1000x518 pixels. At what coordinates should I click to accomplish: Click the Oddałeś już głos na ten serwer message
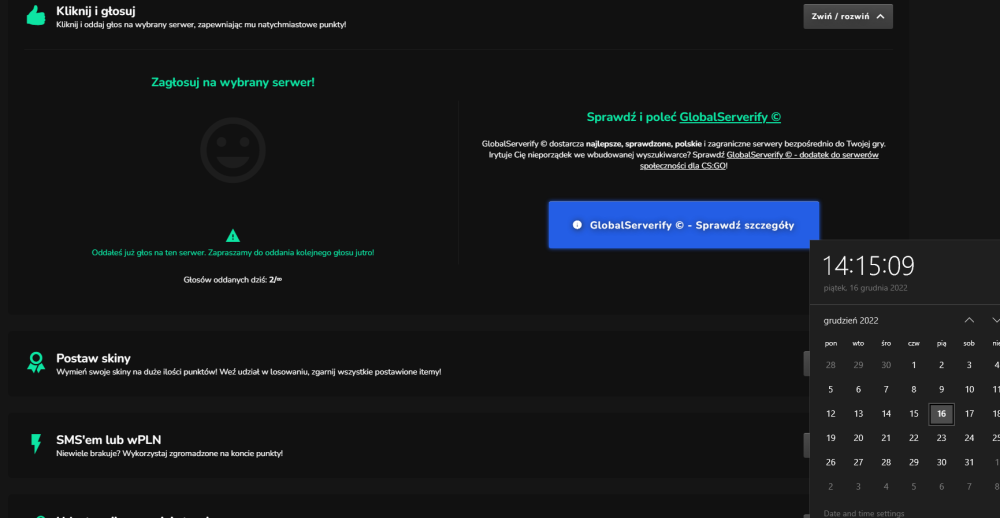pyautogui.click(x=233, y=253)
